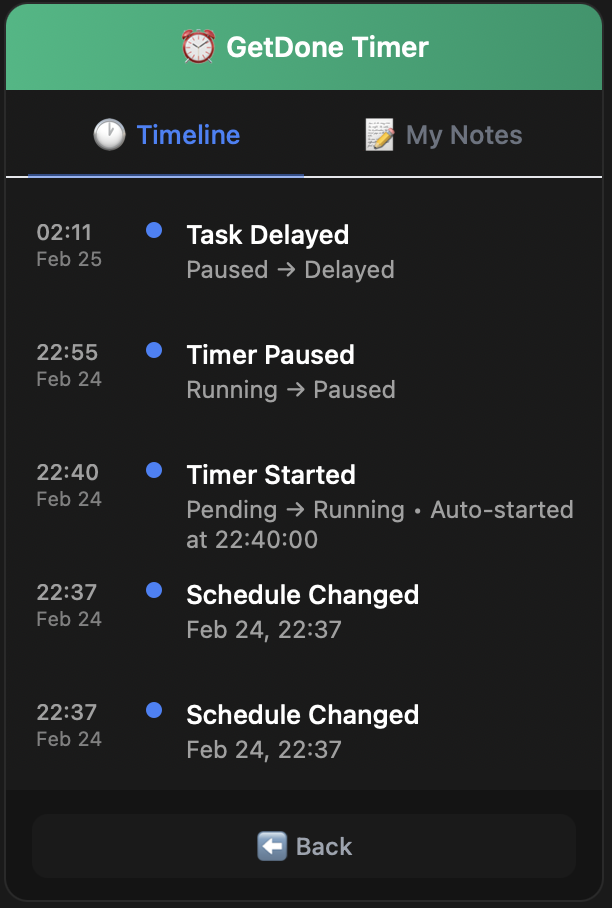This screenshot has width=612, height=908.
Task: Select the blue dot next to Task Delayed
Action: (154, 230)
